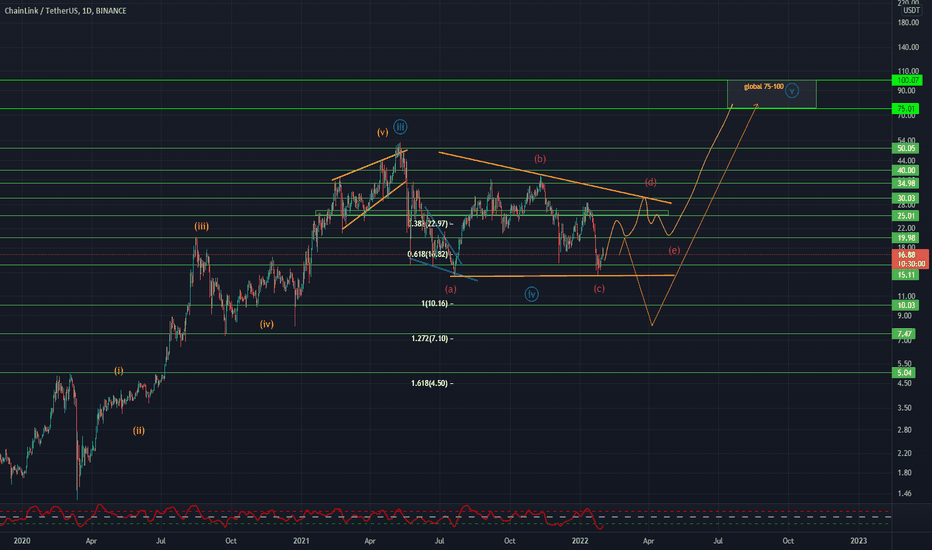Select the red (e) correction label
This screenshot has height=550, width=932.
pyautogui.click(x=673, y=250)
